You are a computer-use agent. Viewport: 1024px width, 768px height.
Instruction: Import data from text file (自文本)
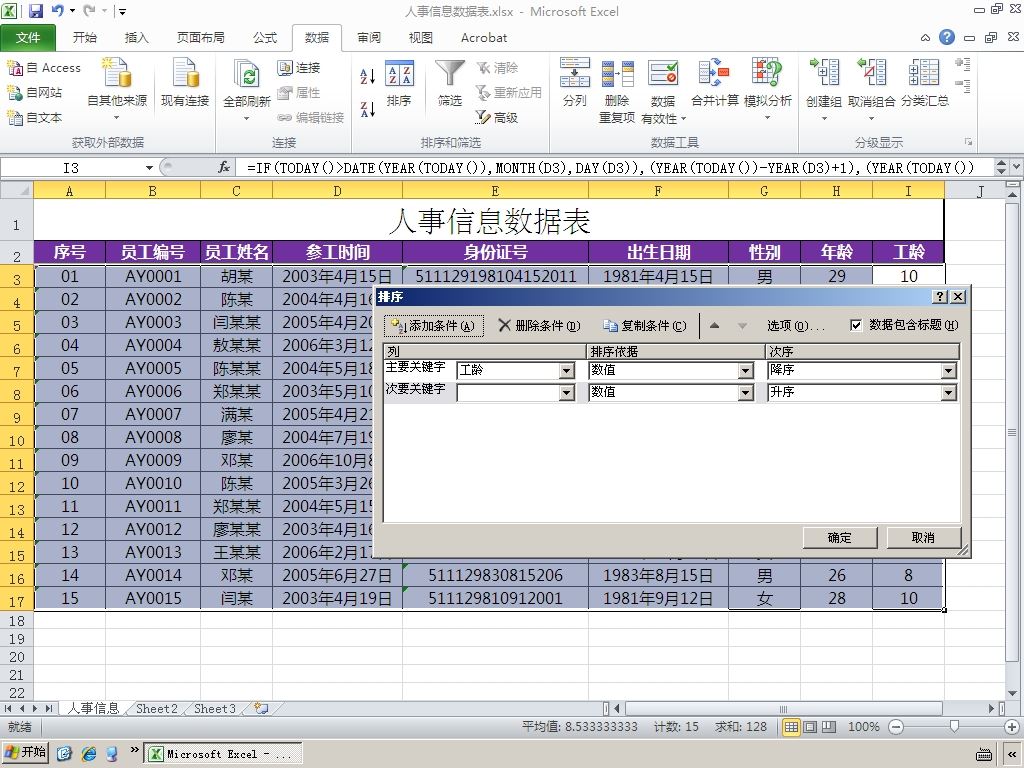tap(35, 118)
